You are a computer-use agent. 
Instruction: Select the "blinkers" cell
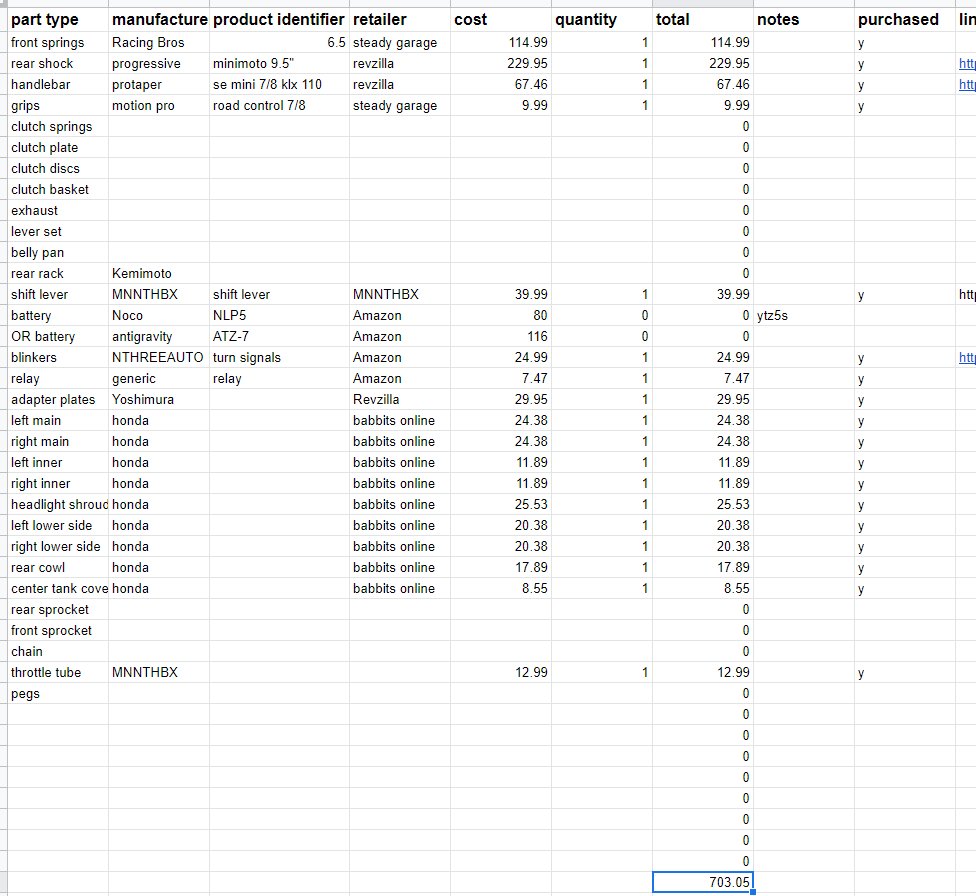(x=58, y=357)
